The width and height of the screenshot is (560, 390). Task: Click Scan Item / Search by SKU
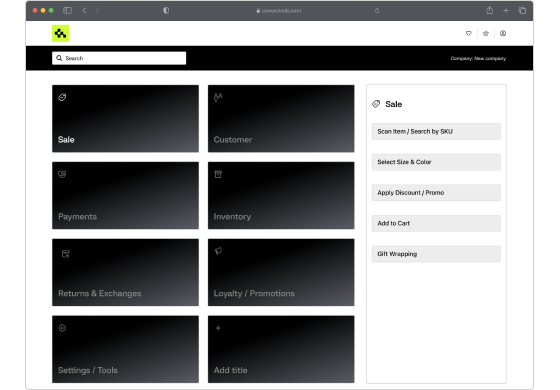(x=436, y=131)
